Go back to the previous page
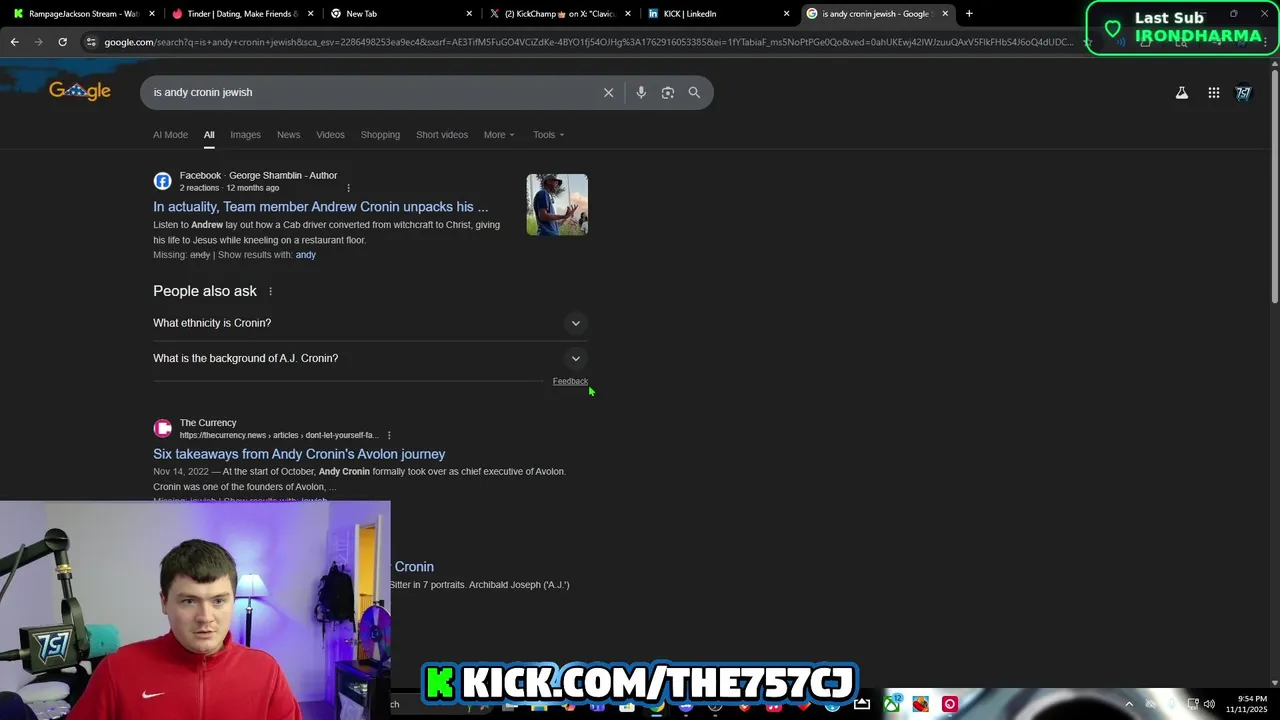The image size is (1280, 720). tap(14, 42)
